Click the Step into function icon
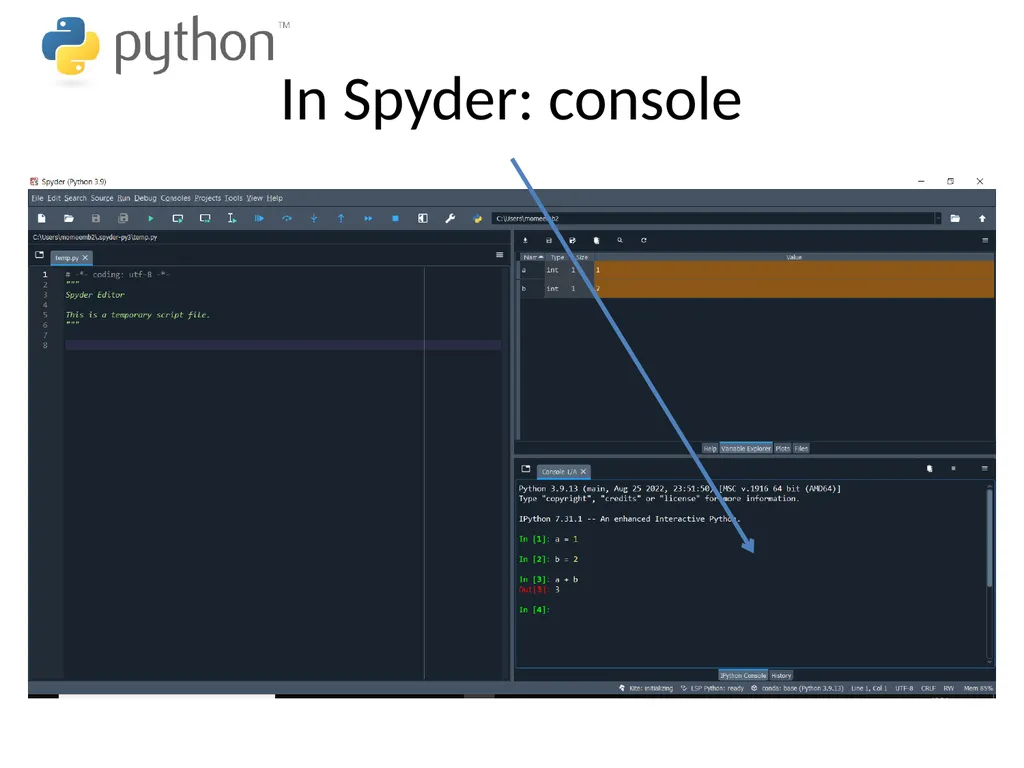 pyautogui.click(x=314, y=219)
